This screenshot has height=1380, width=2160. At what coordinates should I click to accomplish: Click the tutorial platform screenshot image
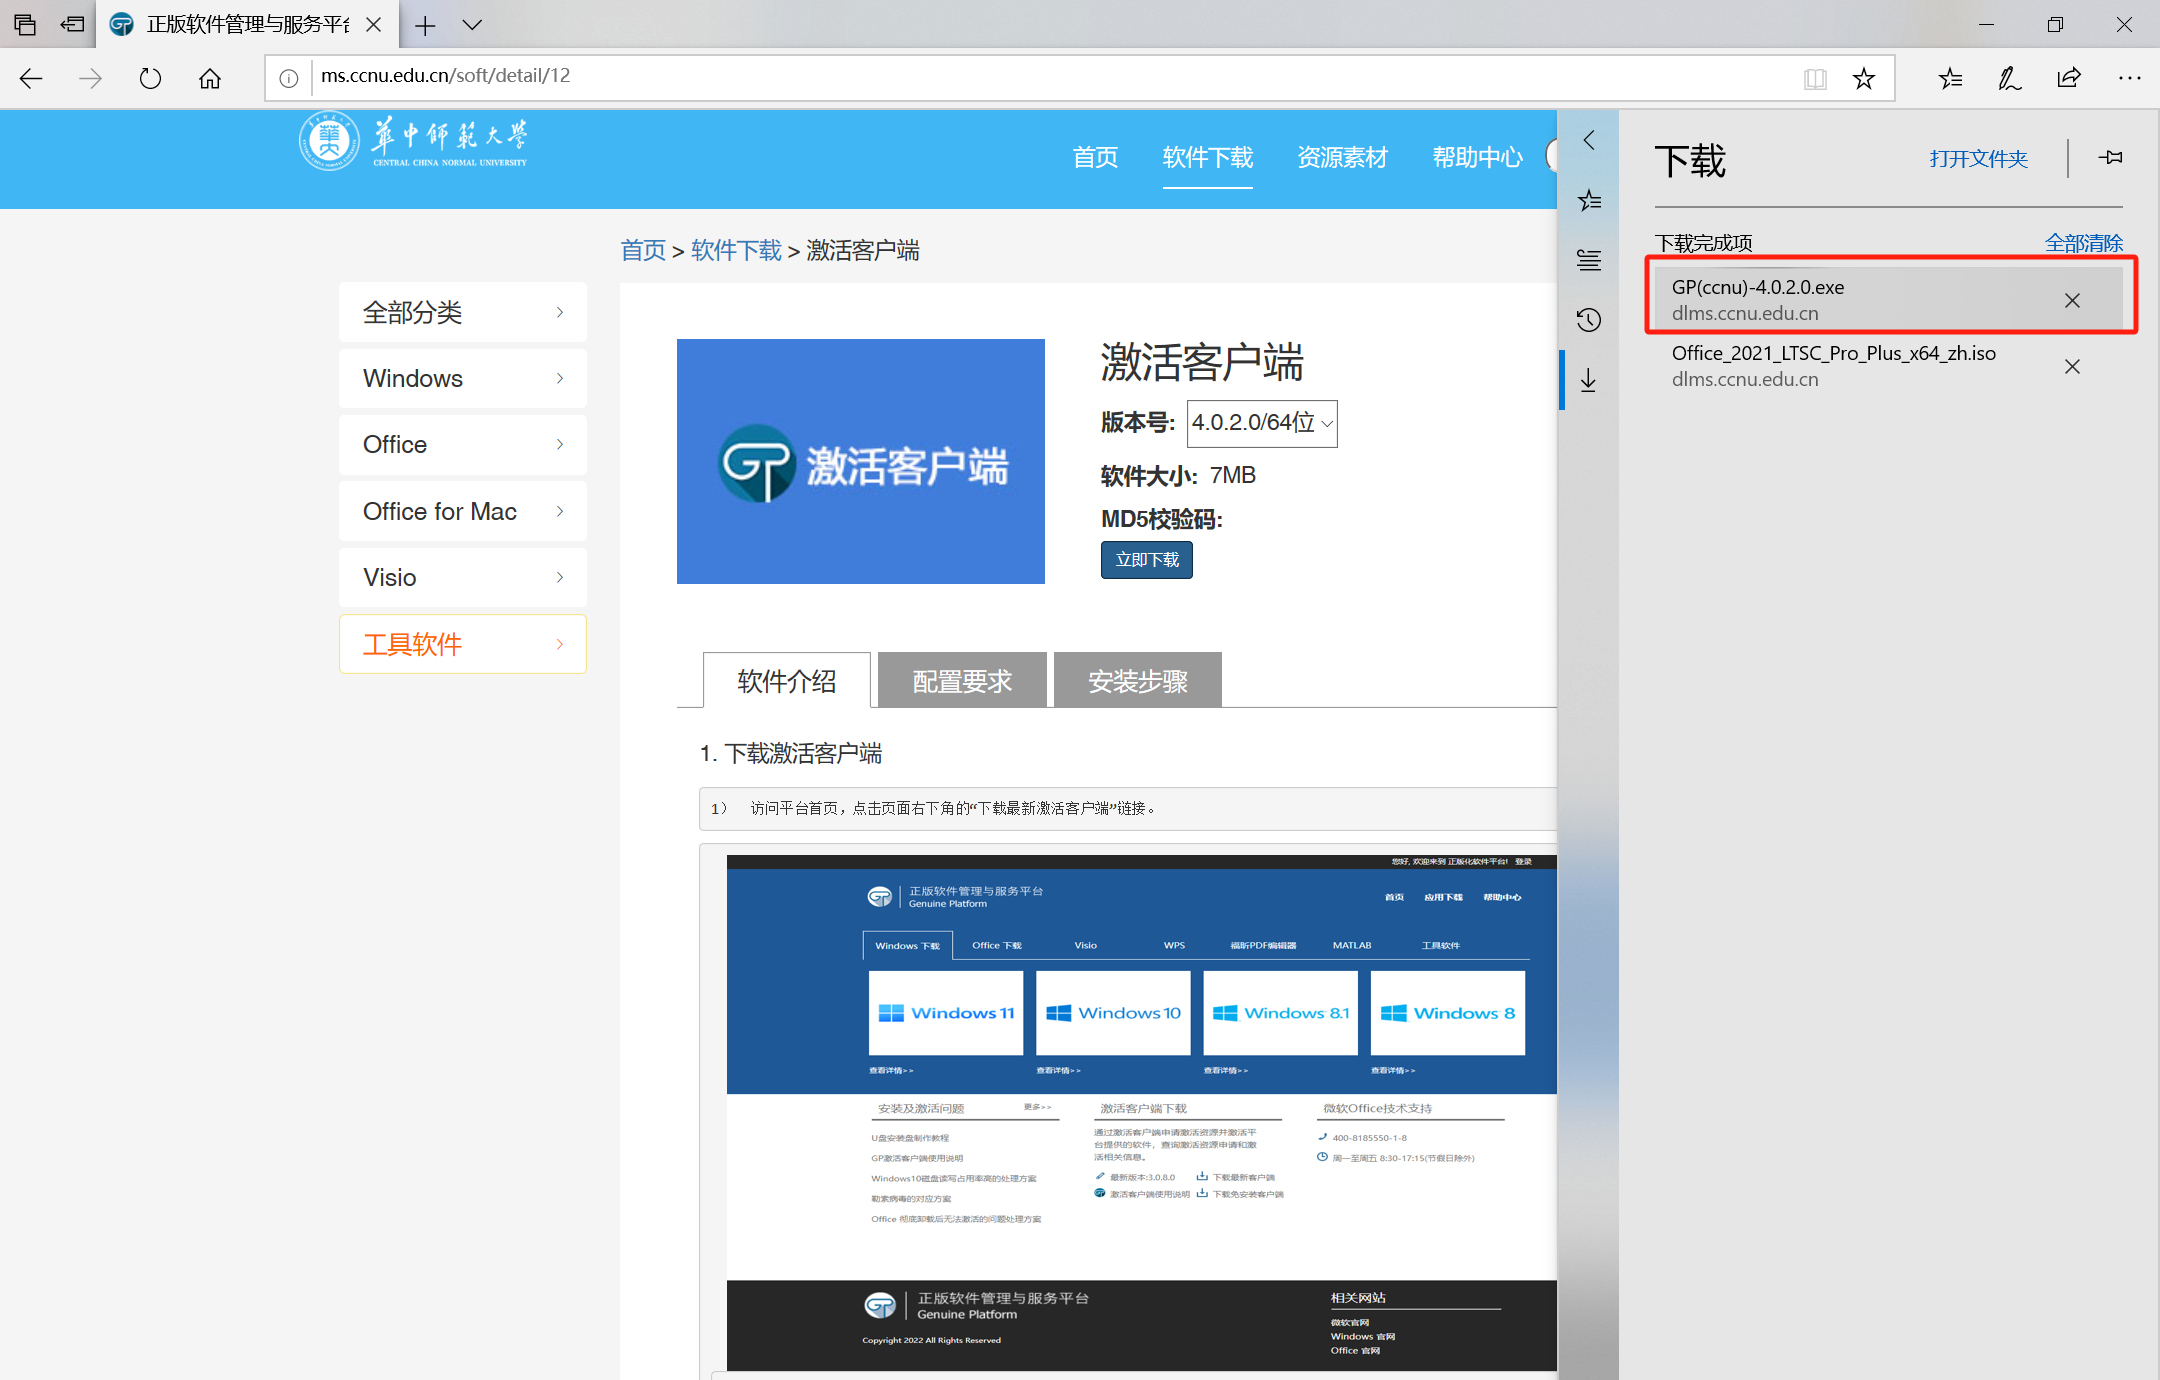tap(1141, 1112)
